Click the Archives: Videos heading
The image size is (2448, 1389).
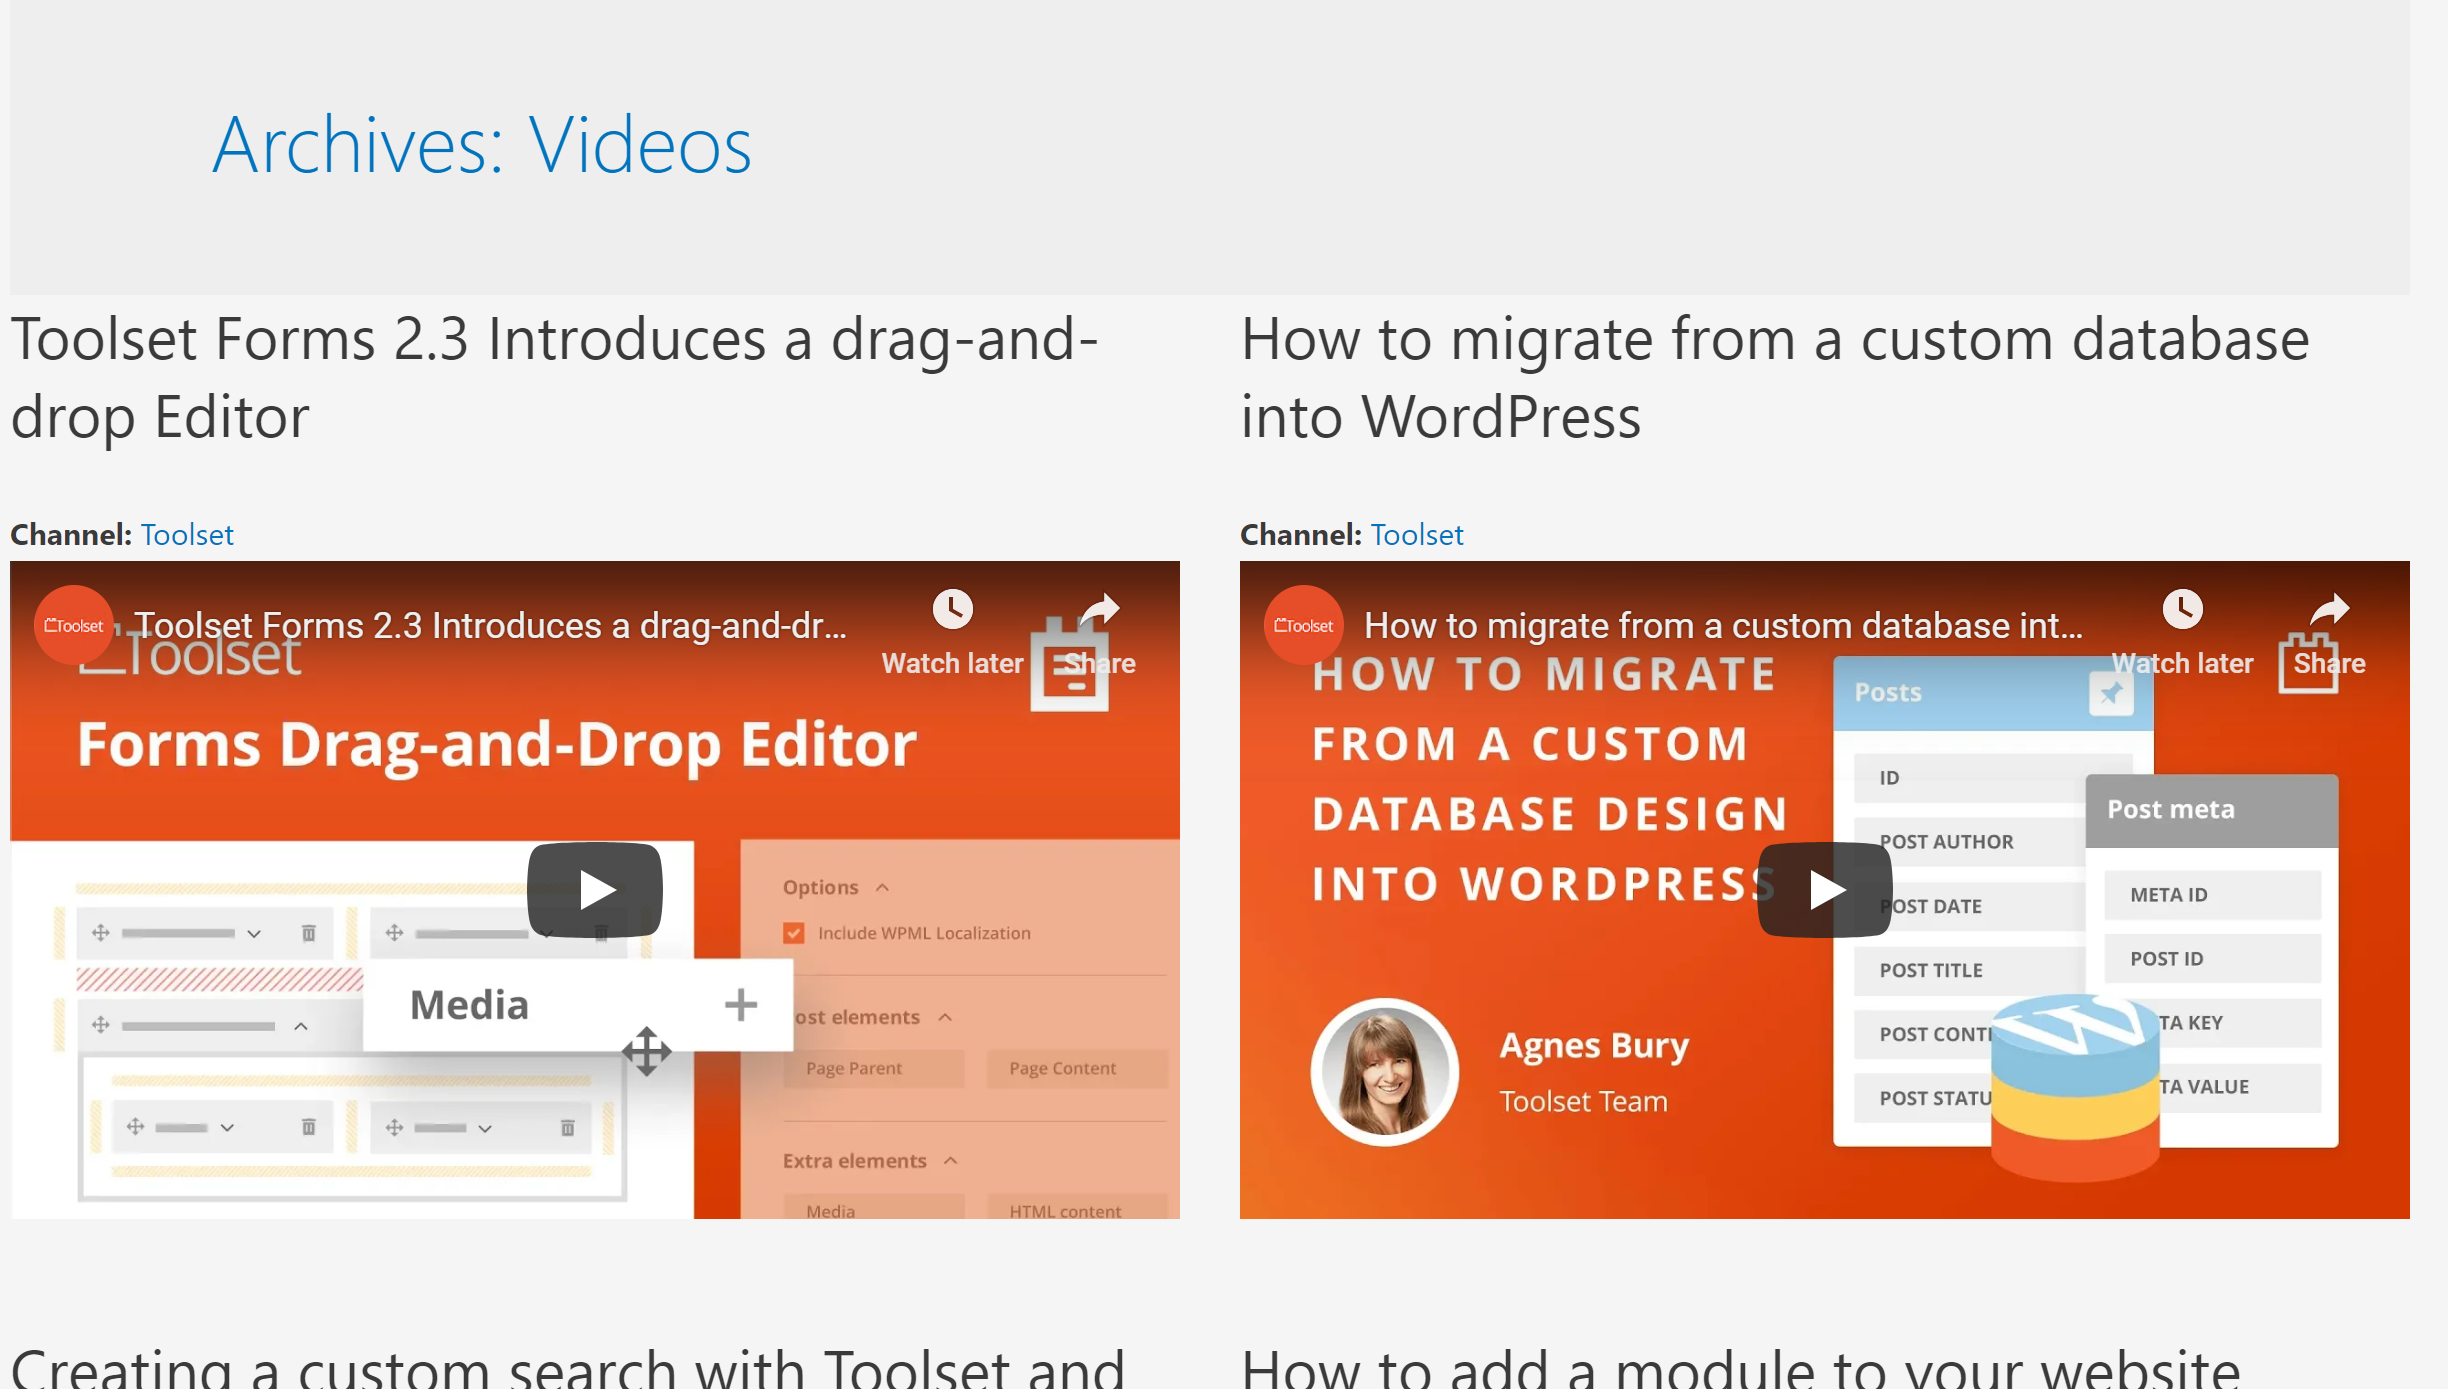(481, 146)
